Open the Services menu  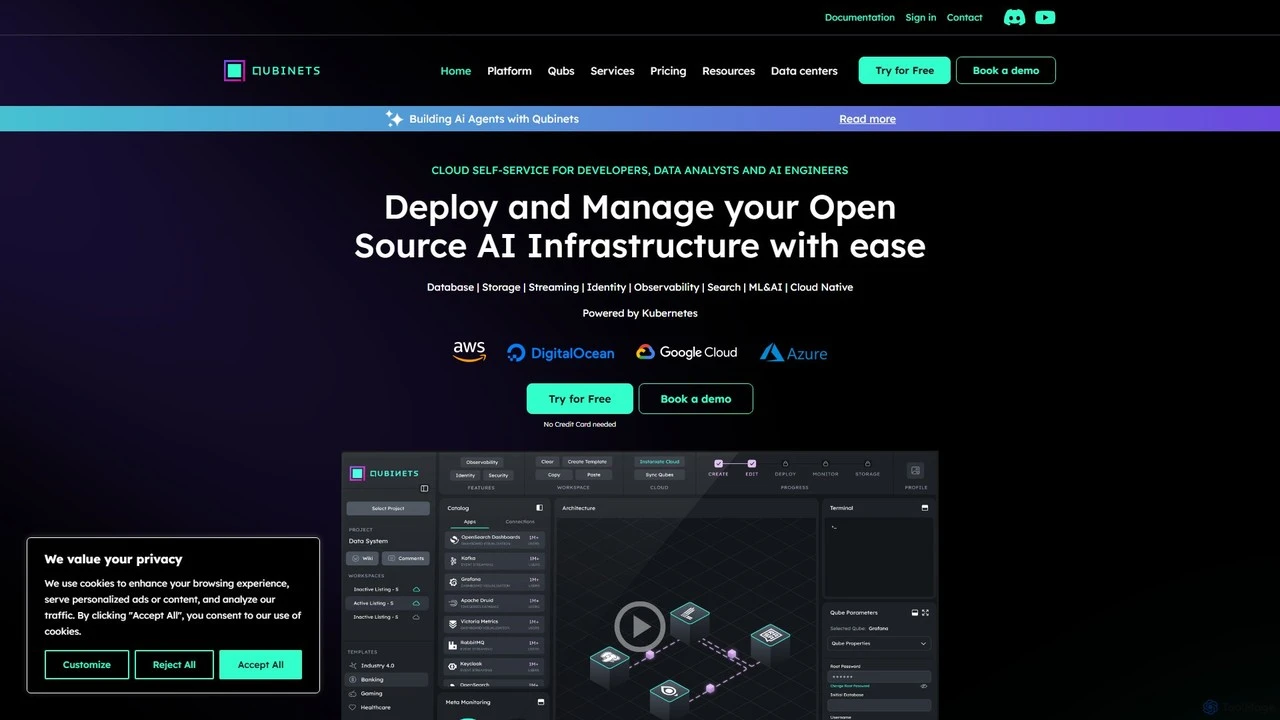tap(612, 71)
